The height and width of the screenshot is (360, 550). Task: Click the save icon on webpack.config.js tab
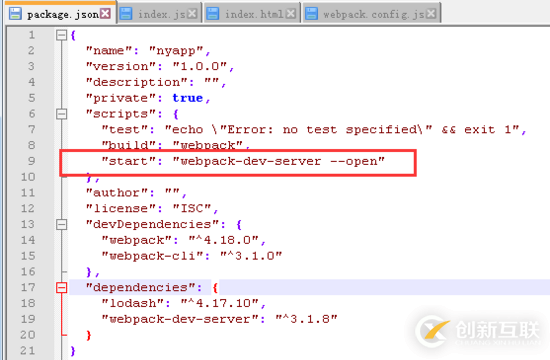(x=311, y=14)
